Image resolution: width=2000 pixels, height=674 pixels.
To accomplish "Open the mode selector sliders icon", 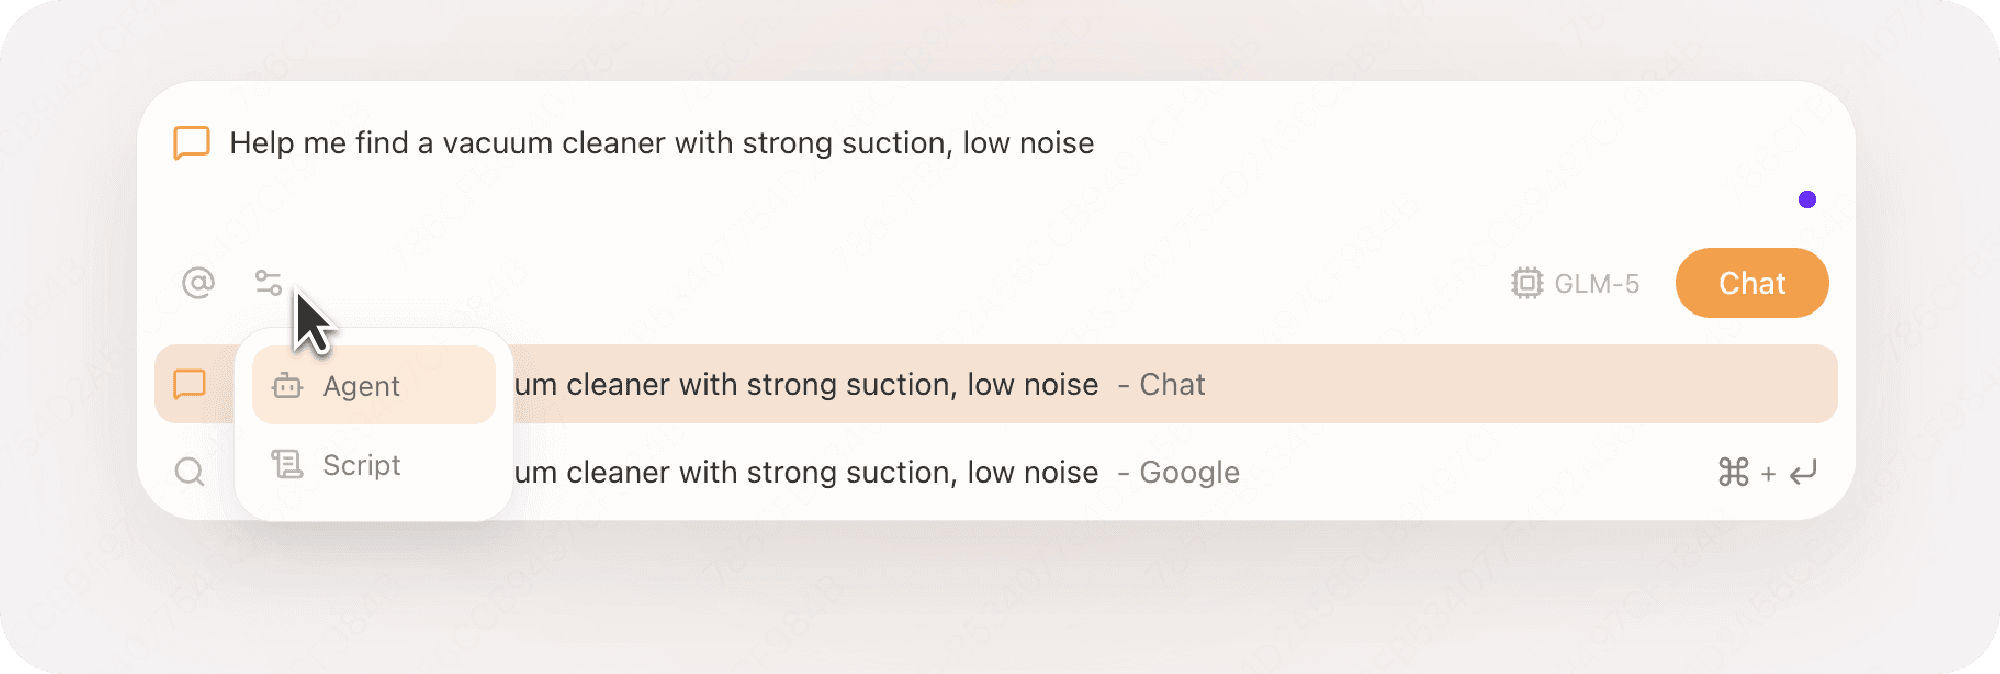I will click(x=268, y=284).
